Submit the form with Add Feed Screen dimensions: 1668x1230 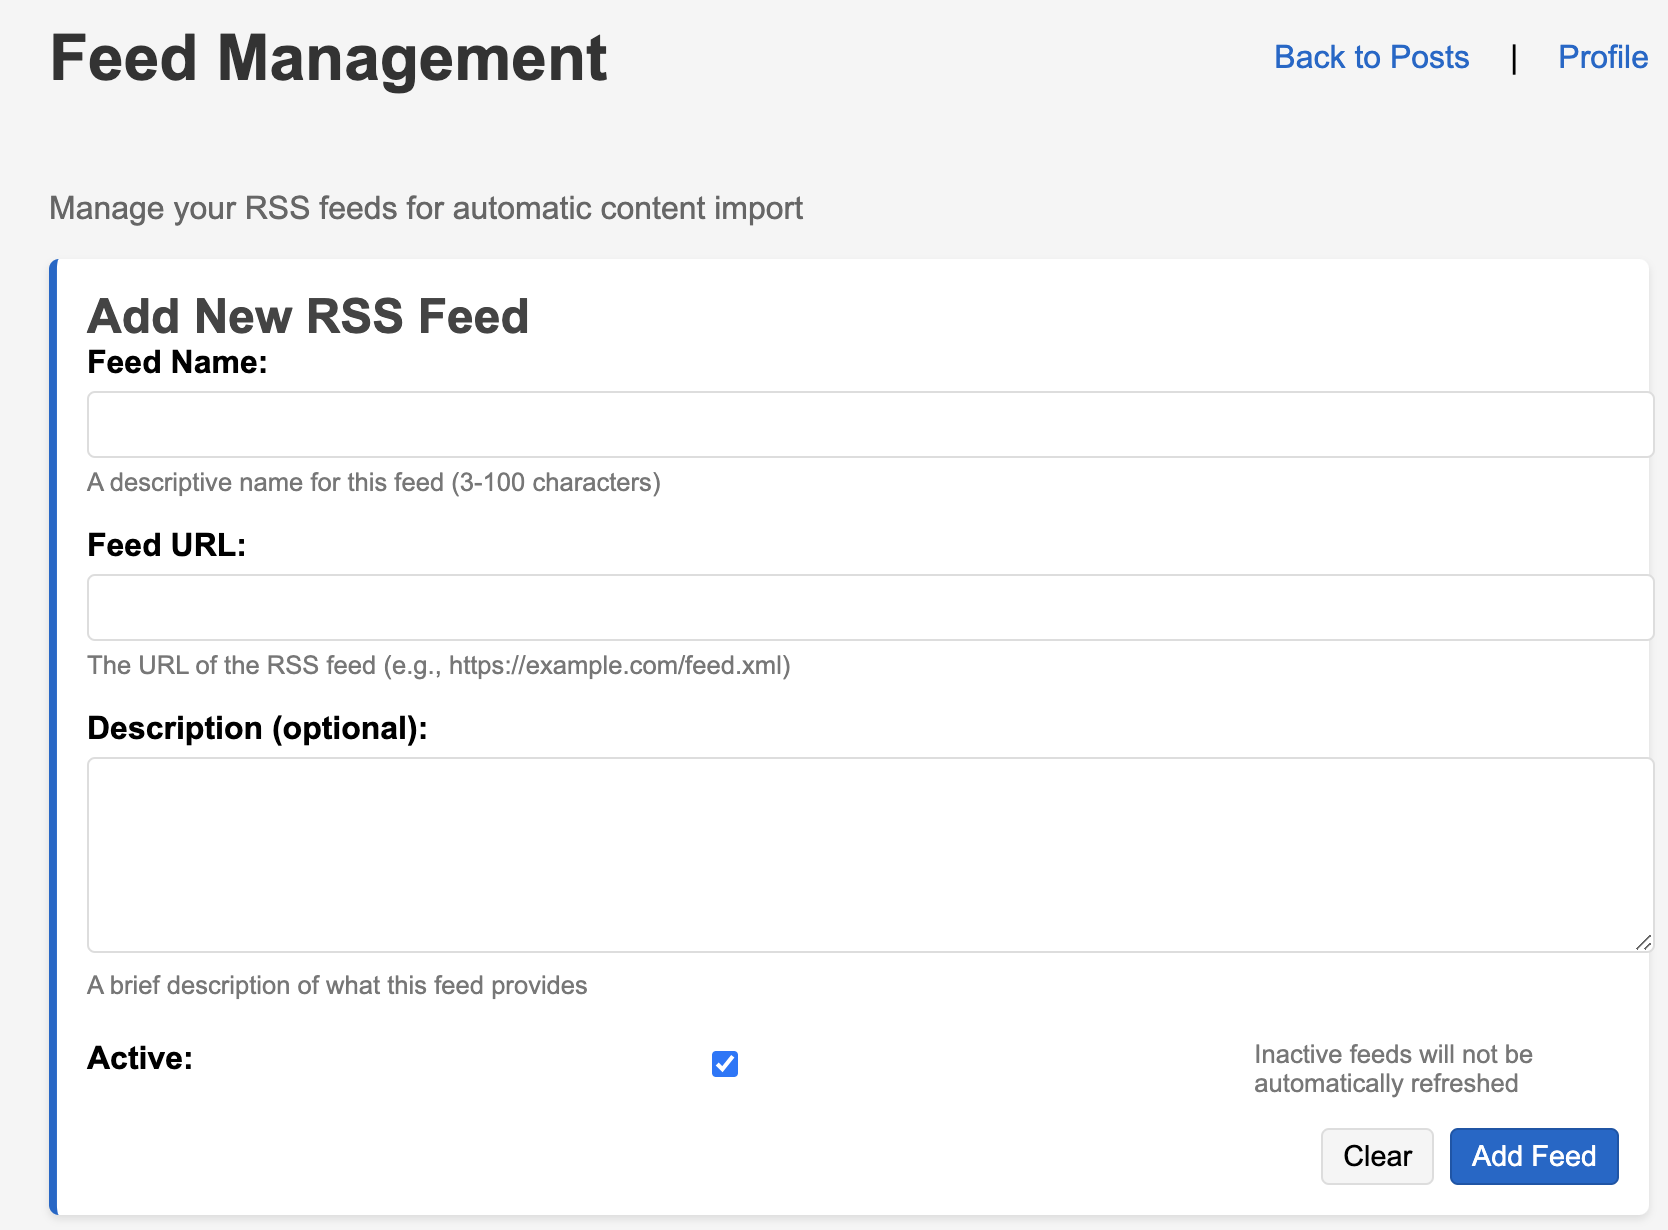pyautogui.click(x=1533, y=1156)
